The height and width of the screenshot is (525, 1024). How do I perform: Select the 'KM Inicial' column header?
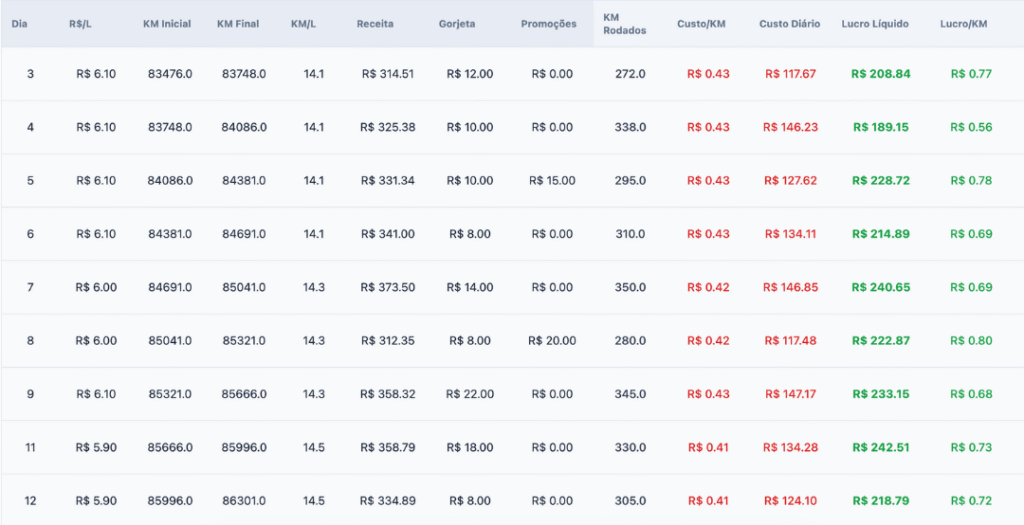(166, 23)
